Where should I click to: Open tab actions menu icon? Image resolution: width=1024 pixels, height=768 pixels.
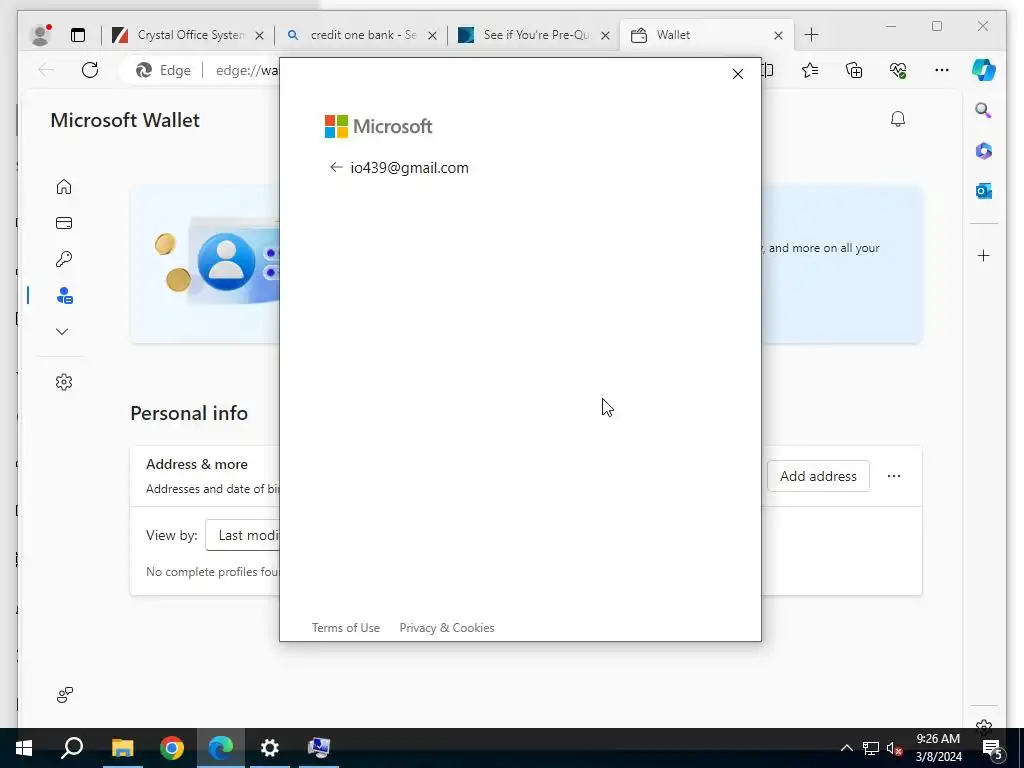(x=78, y=35)
